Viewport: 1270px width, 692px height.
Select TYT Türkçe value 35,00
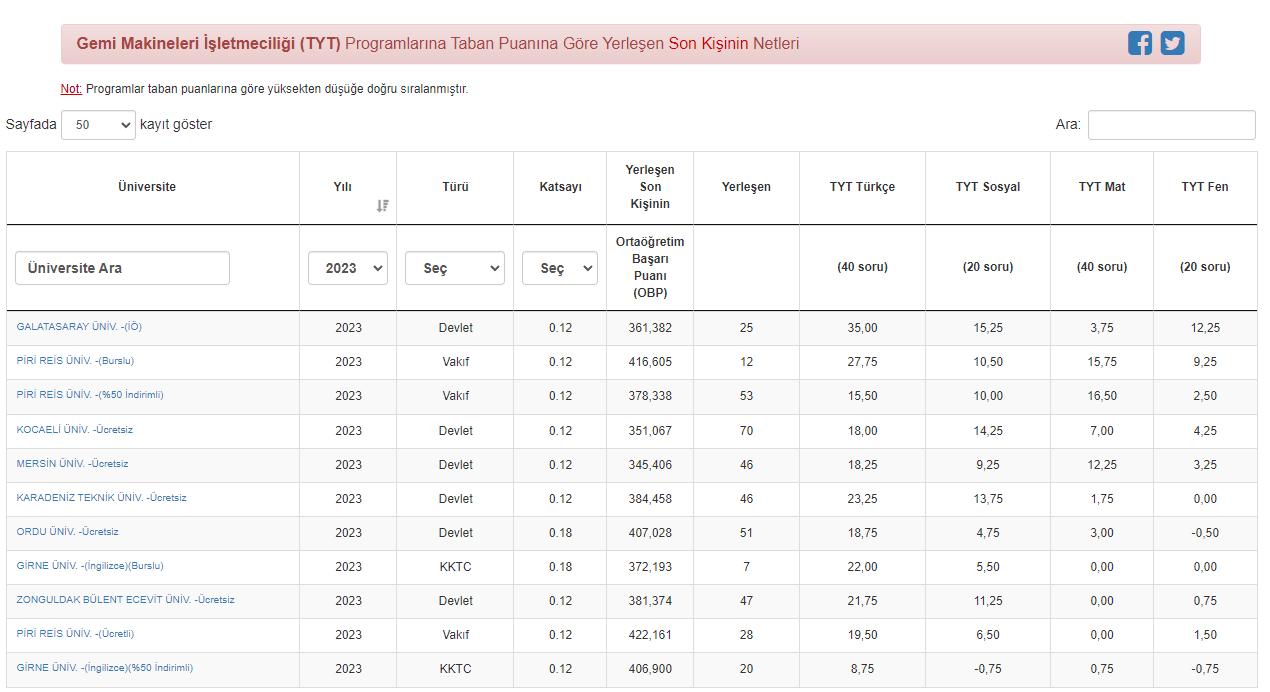(862, 328)
